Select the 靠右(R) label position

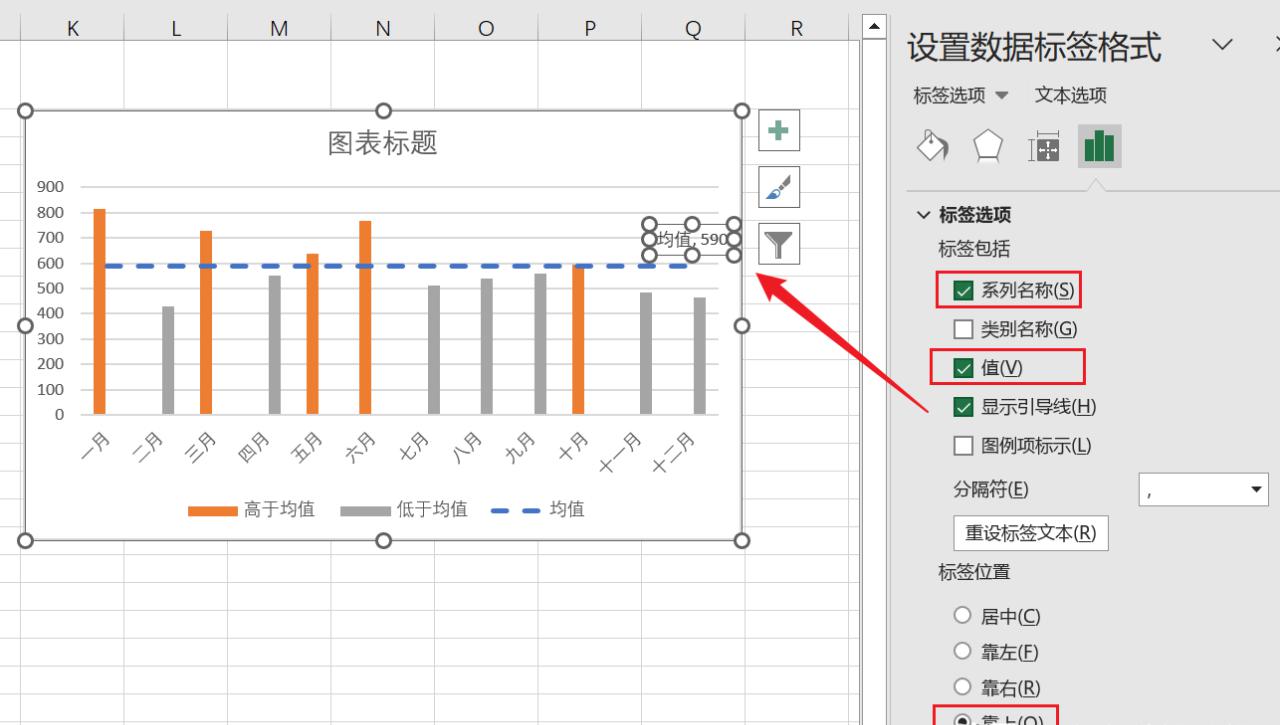(963, 688)
